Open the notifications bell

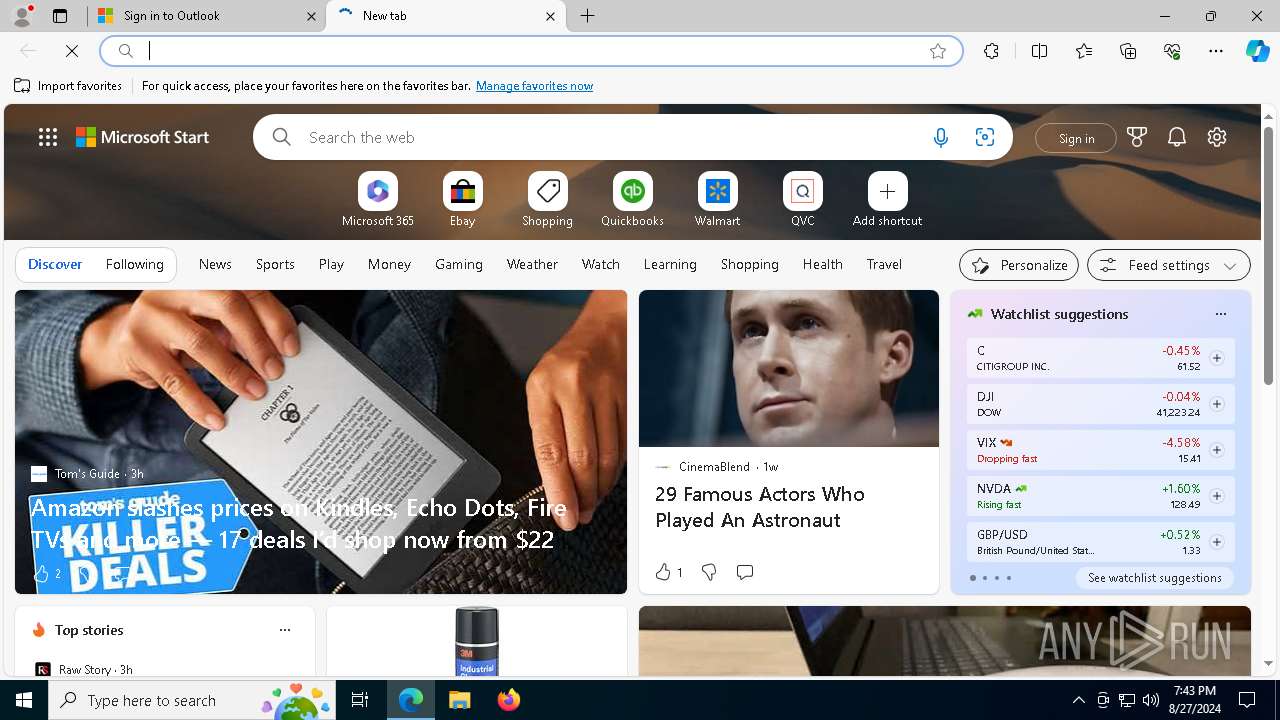[x=1177, y=138]
